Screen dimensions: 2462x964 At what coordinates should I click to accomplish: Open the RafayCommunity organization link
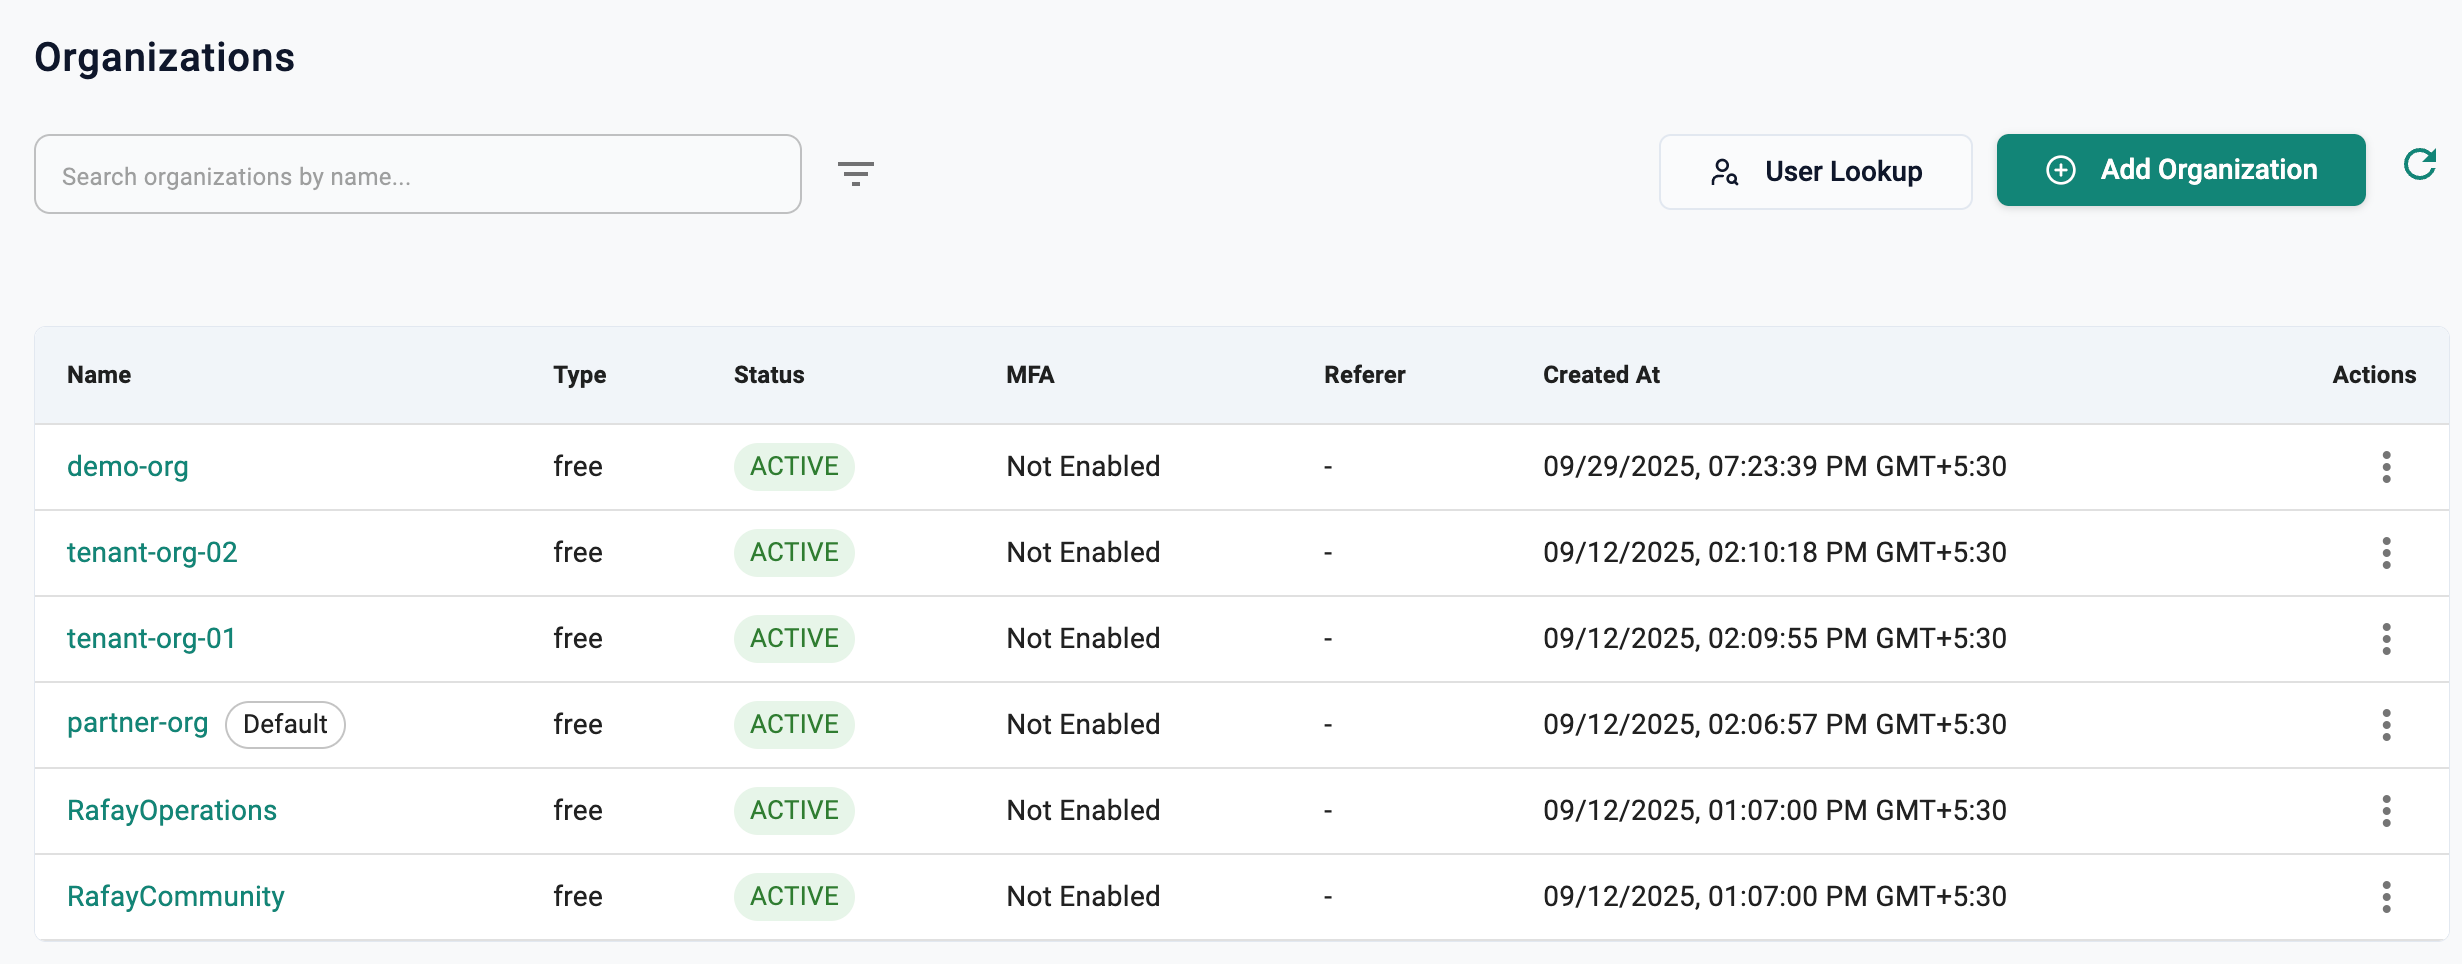175,897
